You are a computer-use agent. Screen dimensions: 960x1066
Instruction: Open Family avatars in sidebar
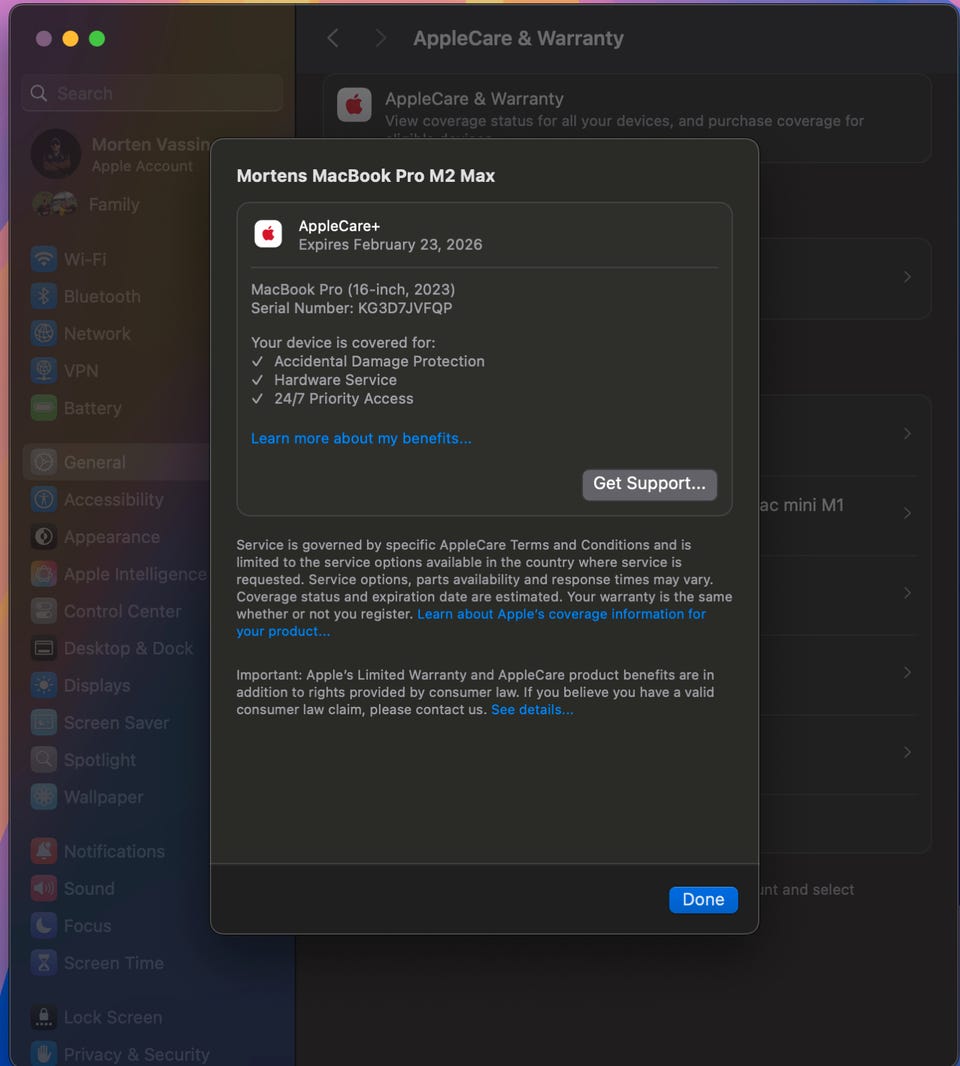55,204
